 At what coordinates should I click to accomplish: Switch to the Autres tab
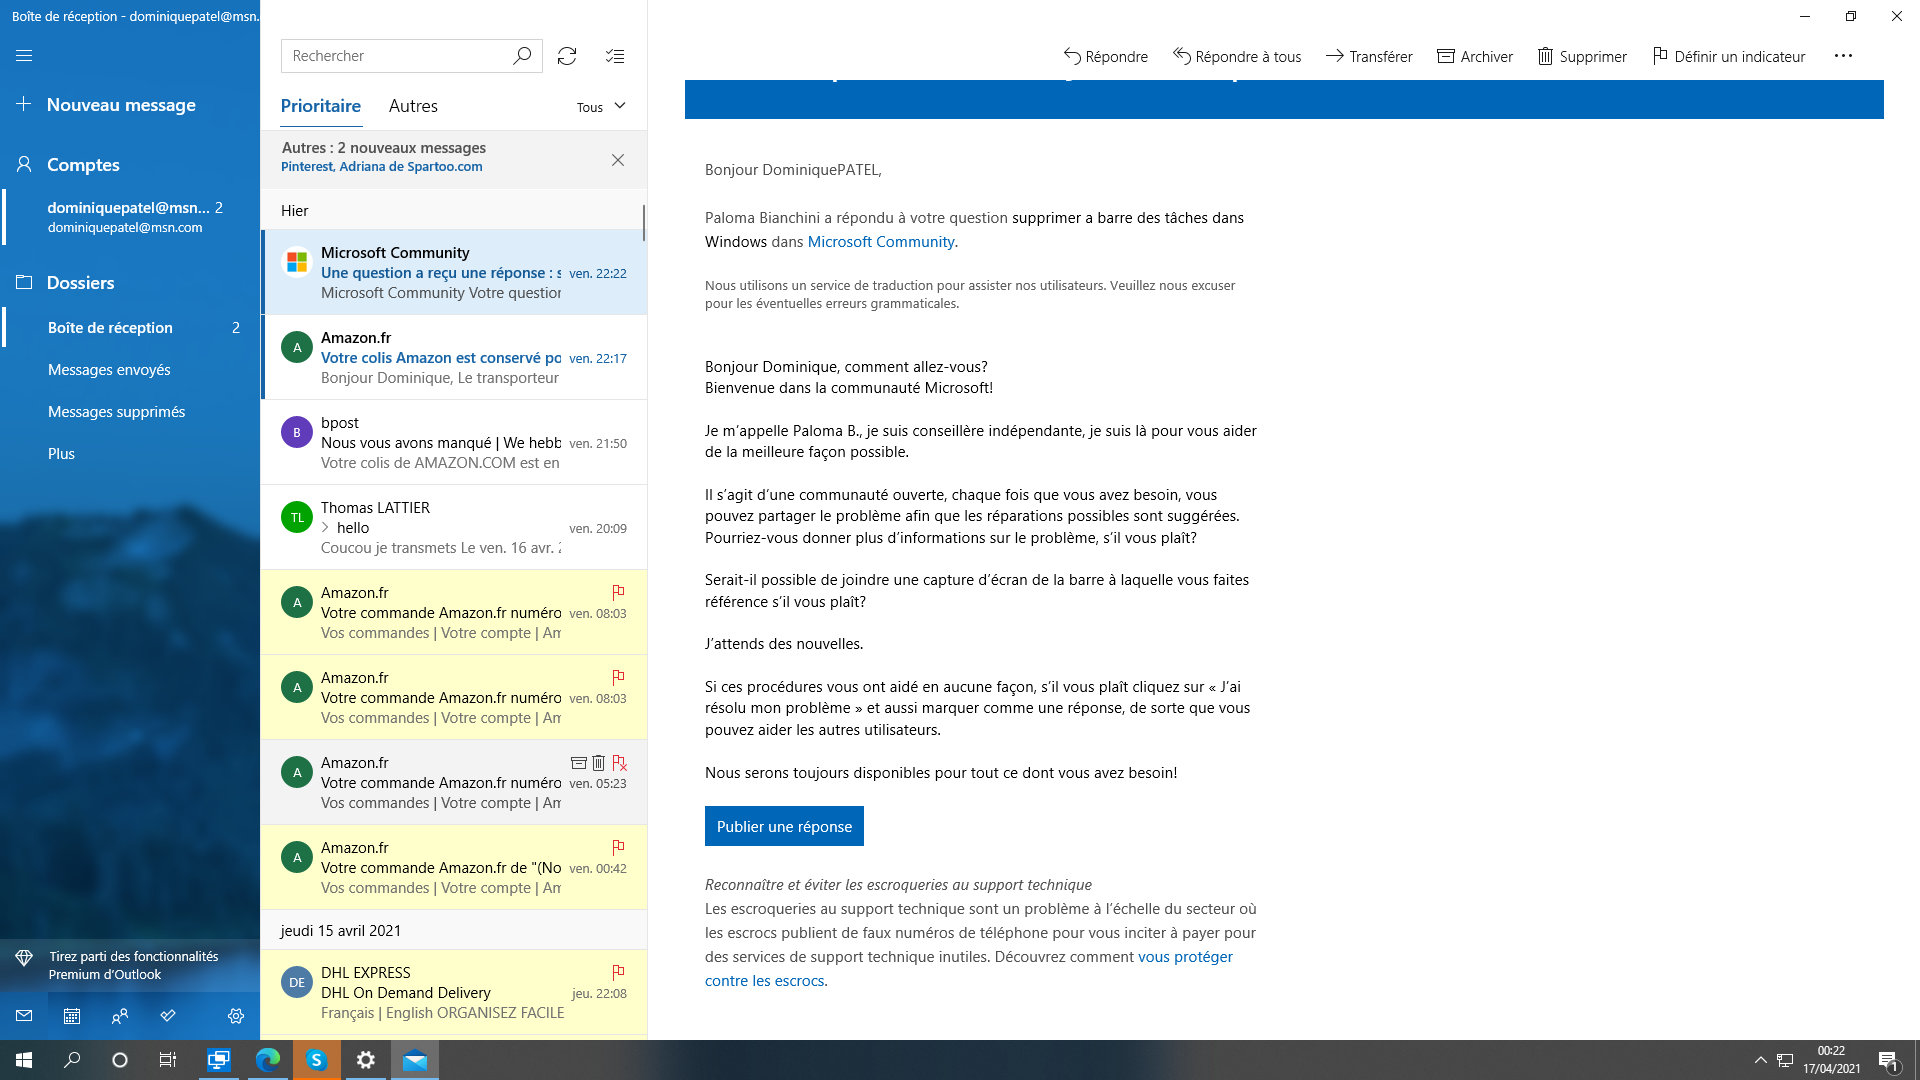click(x=413, y=106)
